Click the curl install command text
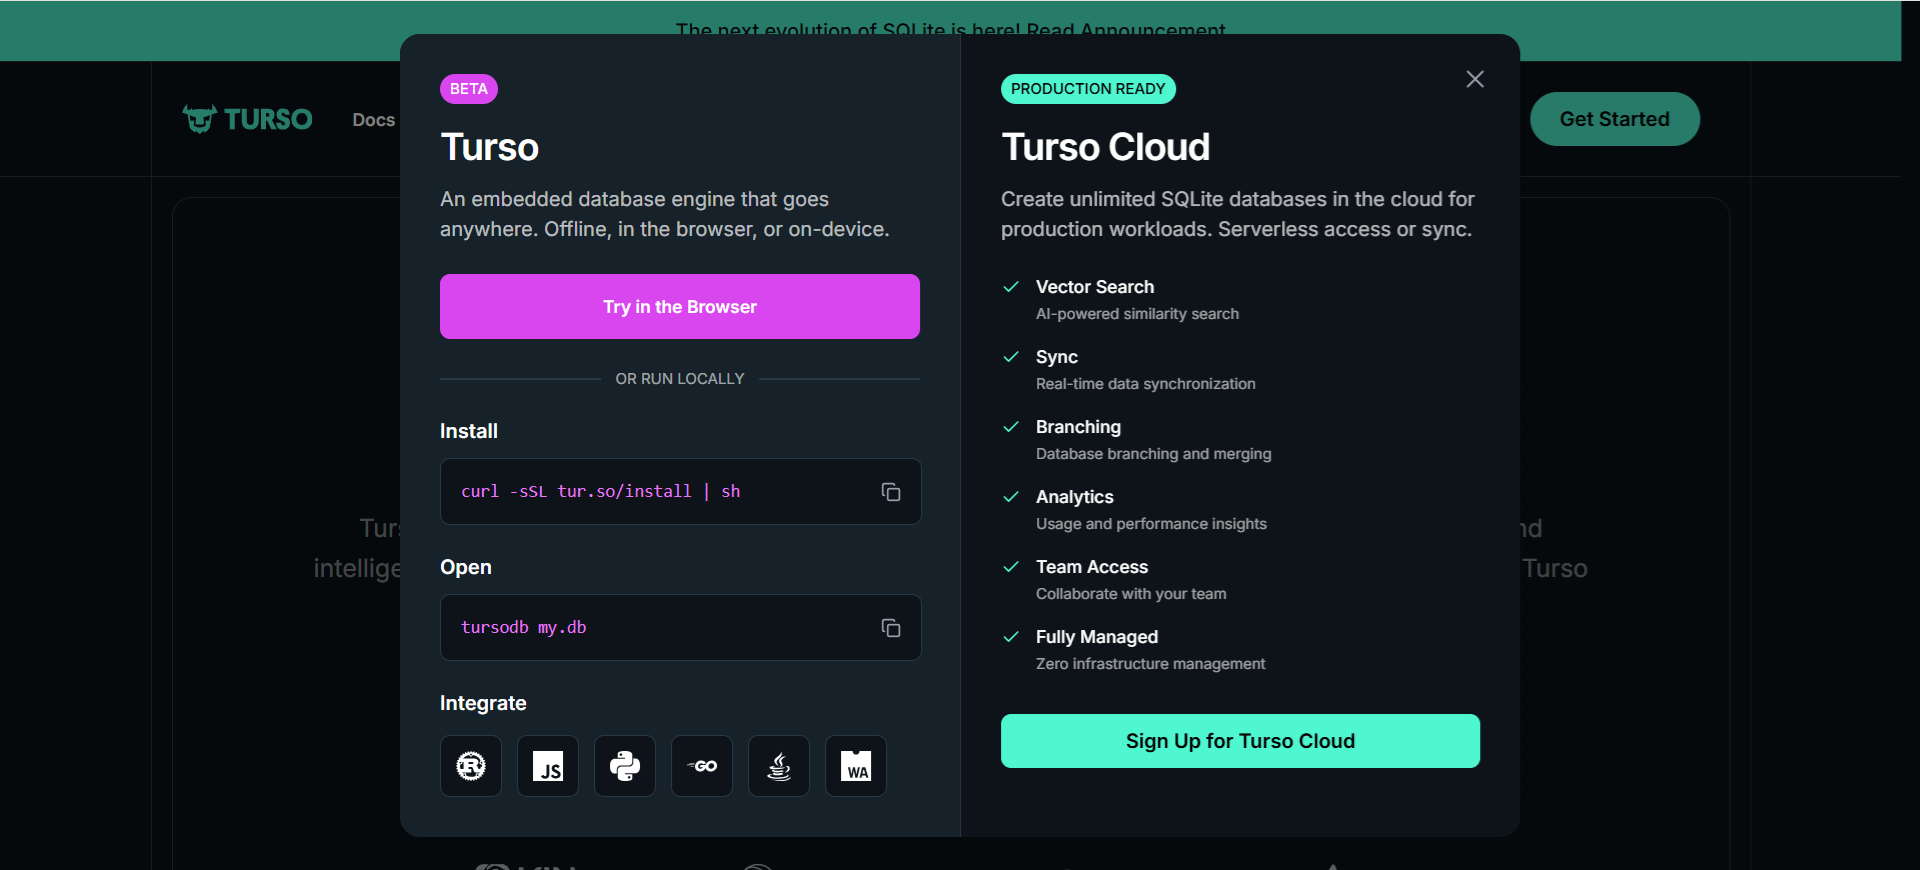This screenshot has height=870, width=1920. coord(600,492)
